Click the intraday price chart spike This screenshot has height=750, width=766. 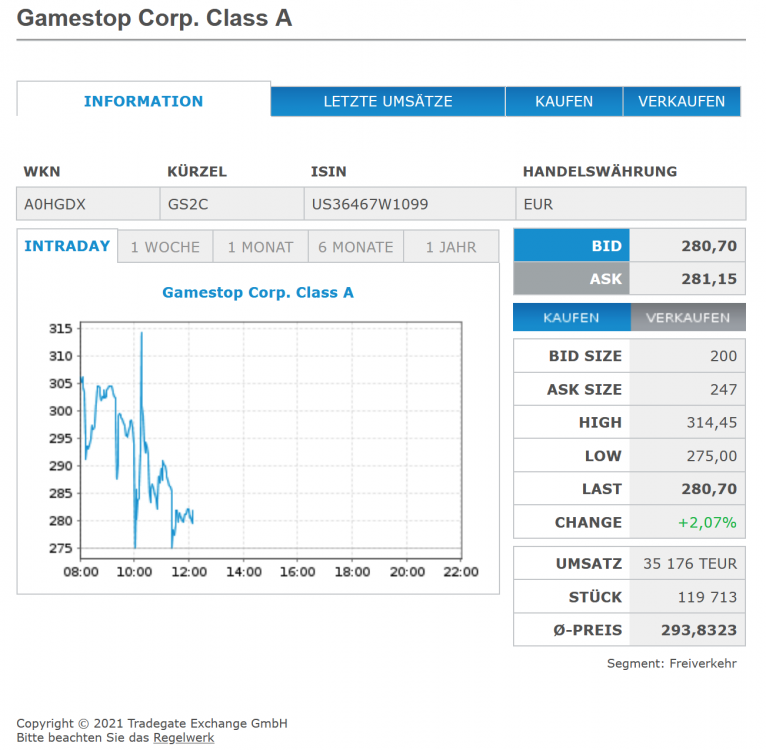142,337
